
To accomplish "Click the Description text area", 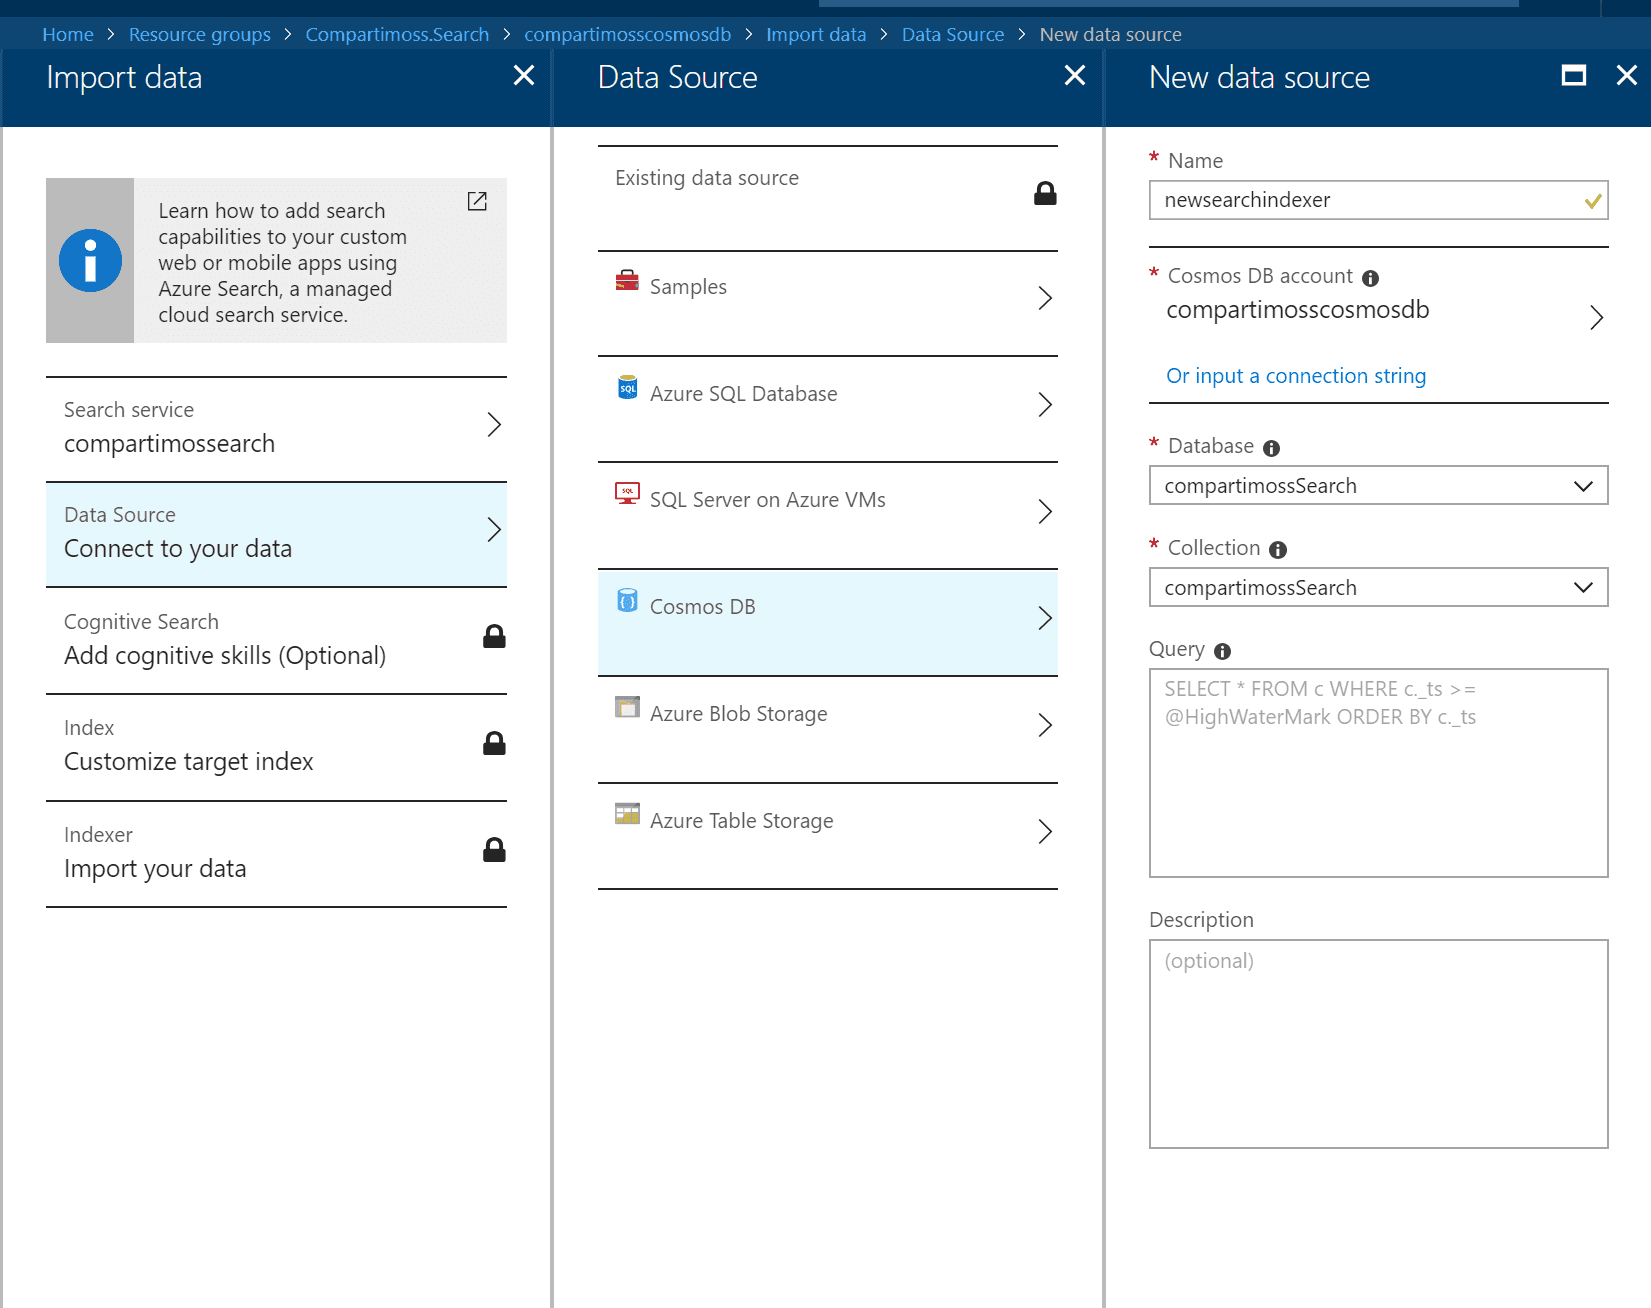I will (1378, 1044).
